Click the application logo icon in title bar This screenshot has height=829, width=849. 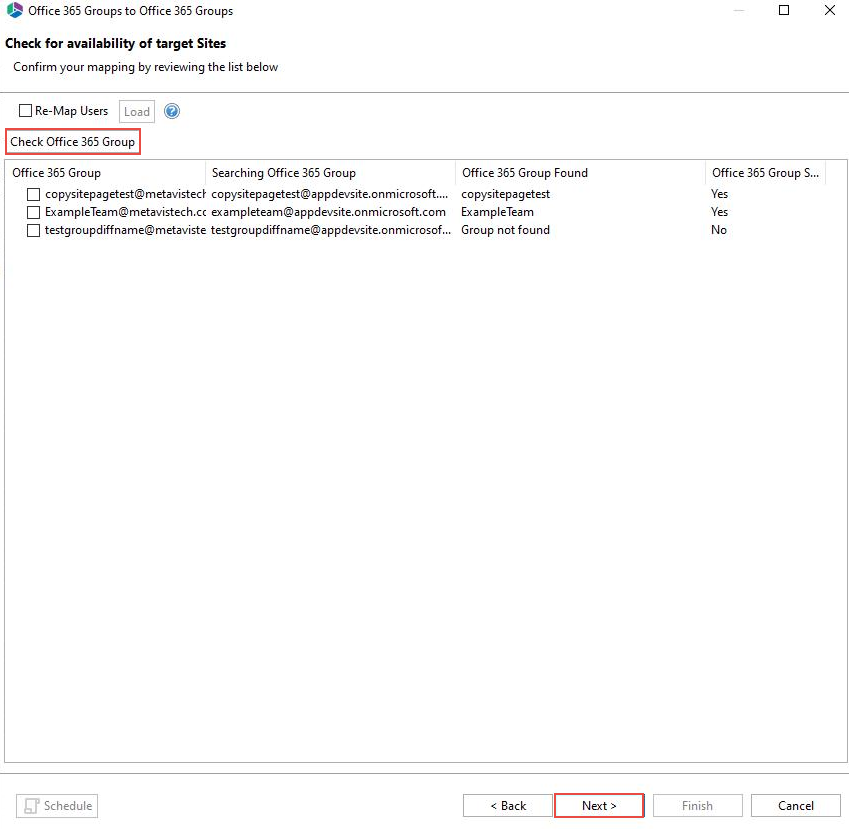coord(15,10)
